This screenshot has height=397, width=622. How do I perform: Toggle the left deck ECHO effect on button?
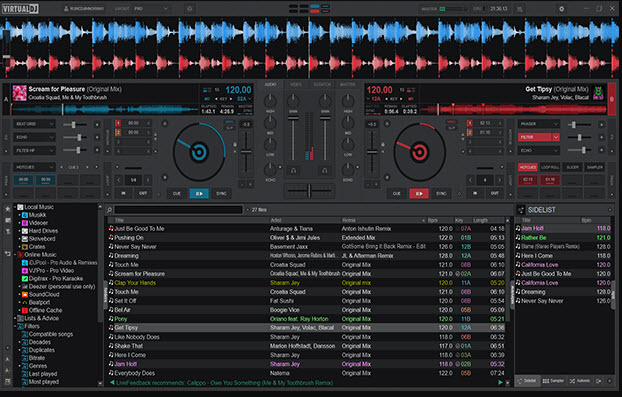coord(97,138)
